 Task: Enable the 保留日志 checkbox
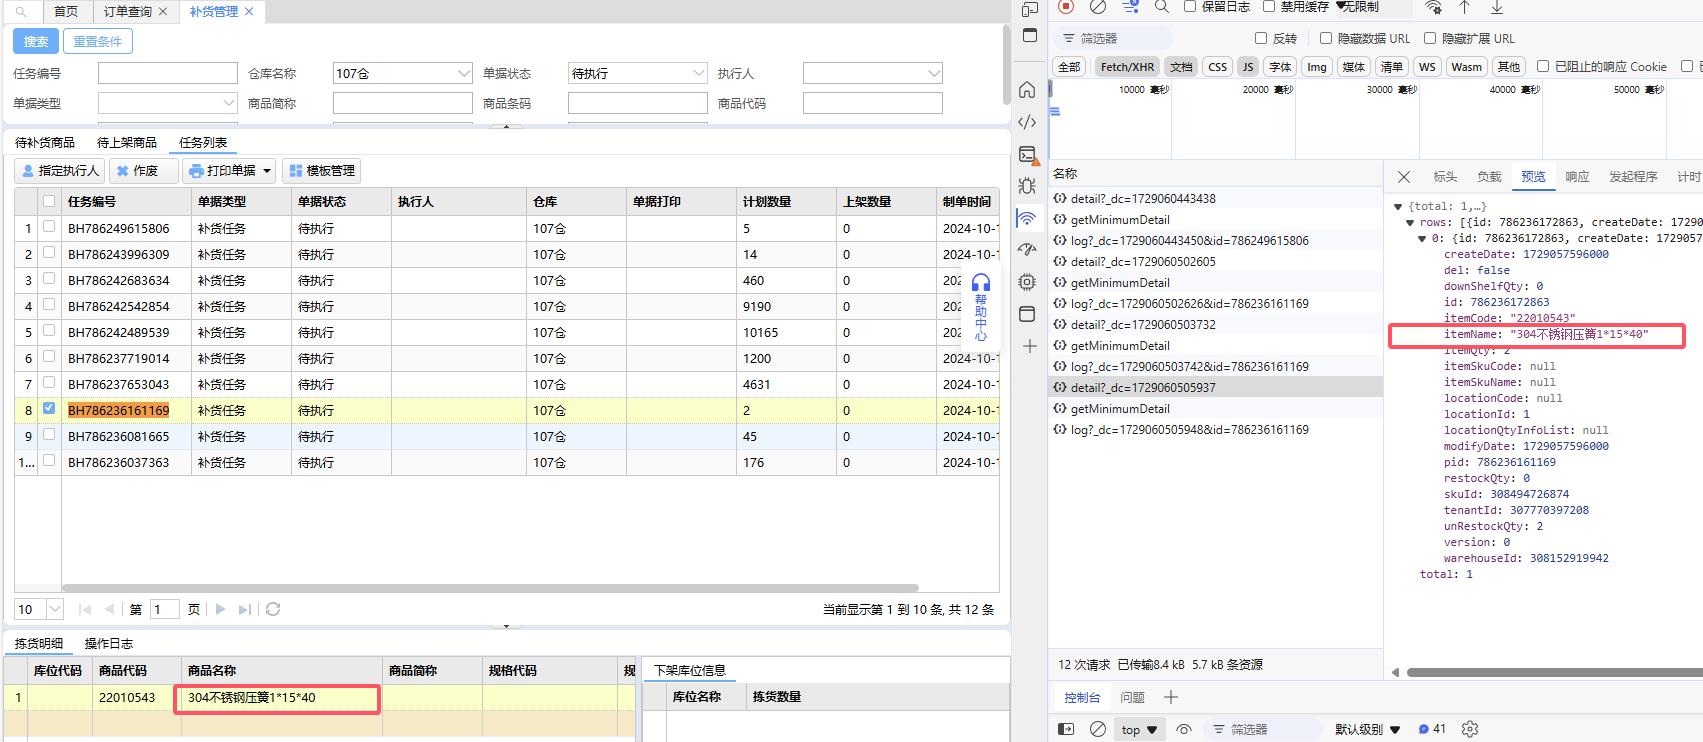click(1190, 7)
